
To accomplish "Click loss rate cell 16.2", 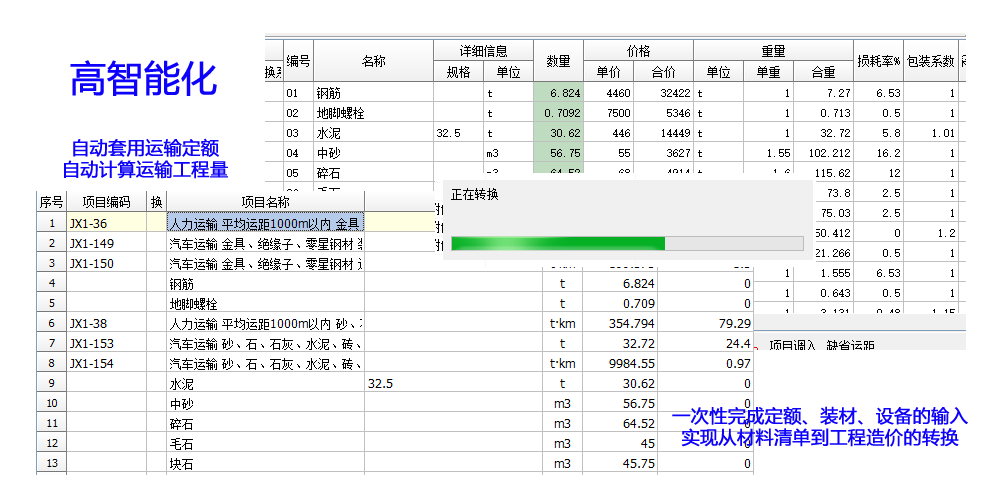I will [878, 153].
